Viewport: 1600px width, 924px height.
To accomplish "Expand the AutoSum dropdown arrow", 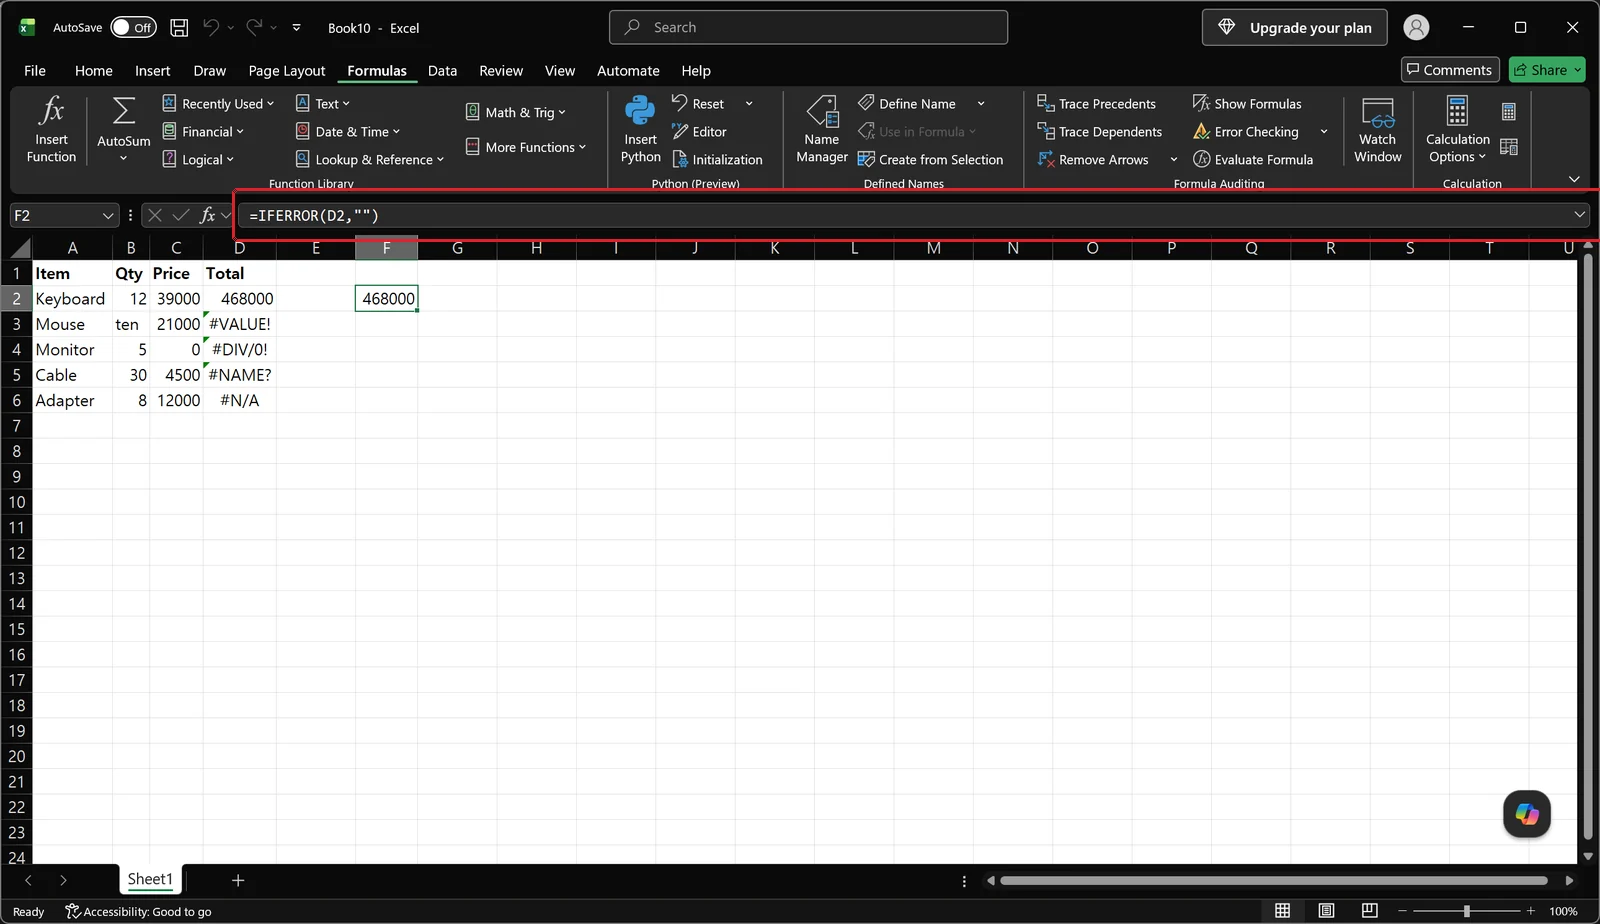I will (x=124, y=158).
